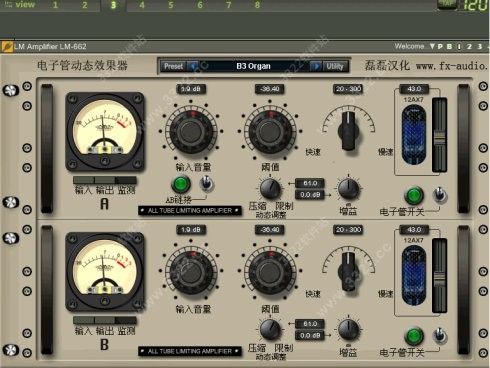Screen dimensions: 490x368
Task: Set channel B meter to 监测 monitor
Action: coord(126,321)
